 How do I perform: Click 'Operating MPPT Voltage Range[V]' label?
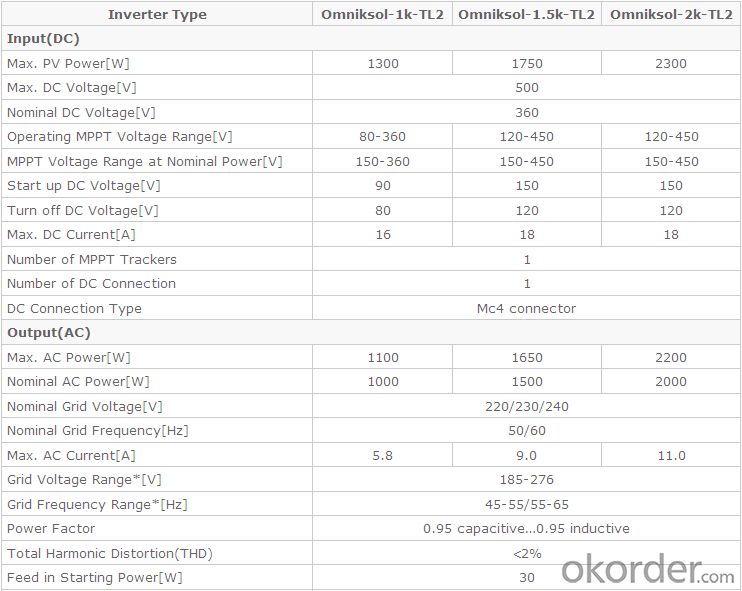(x=120, y=137)
